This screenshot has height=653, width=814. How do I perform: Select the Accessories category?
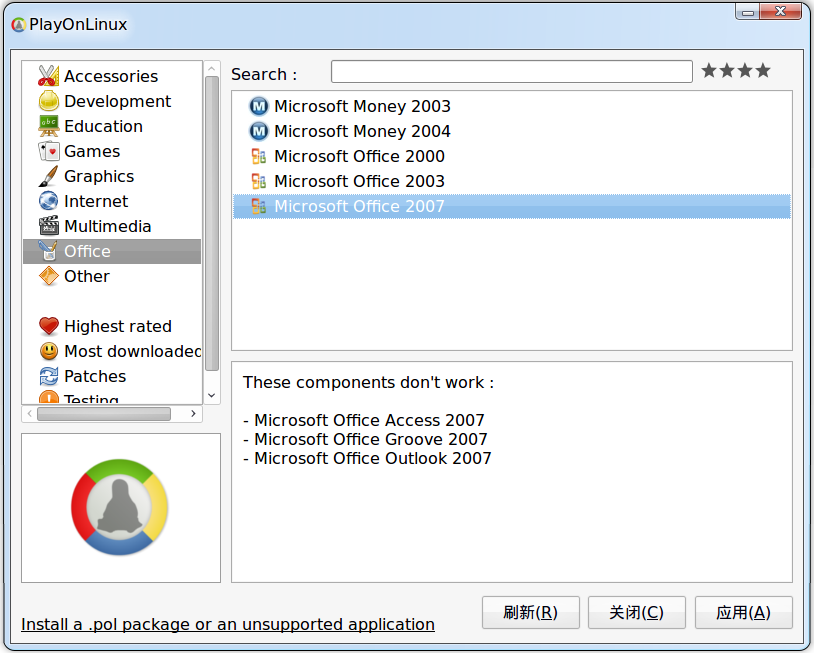coord(111,76)
